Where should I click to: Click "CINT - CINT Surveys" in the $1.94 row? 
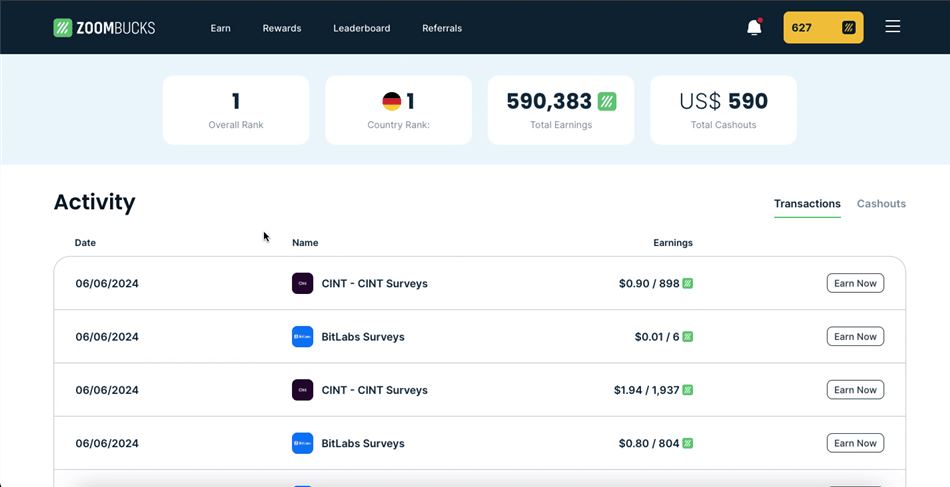tap(374, 390)
